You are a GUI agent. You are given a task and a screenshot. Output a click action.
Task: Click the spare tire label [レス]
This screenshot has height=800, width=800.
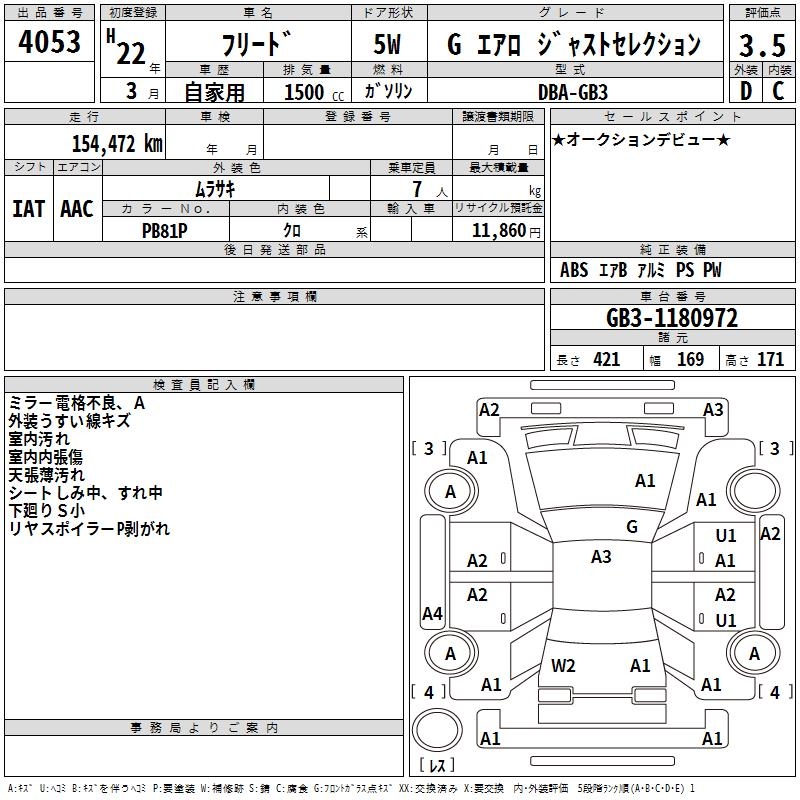click(x=437, y=765)
